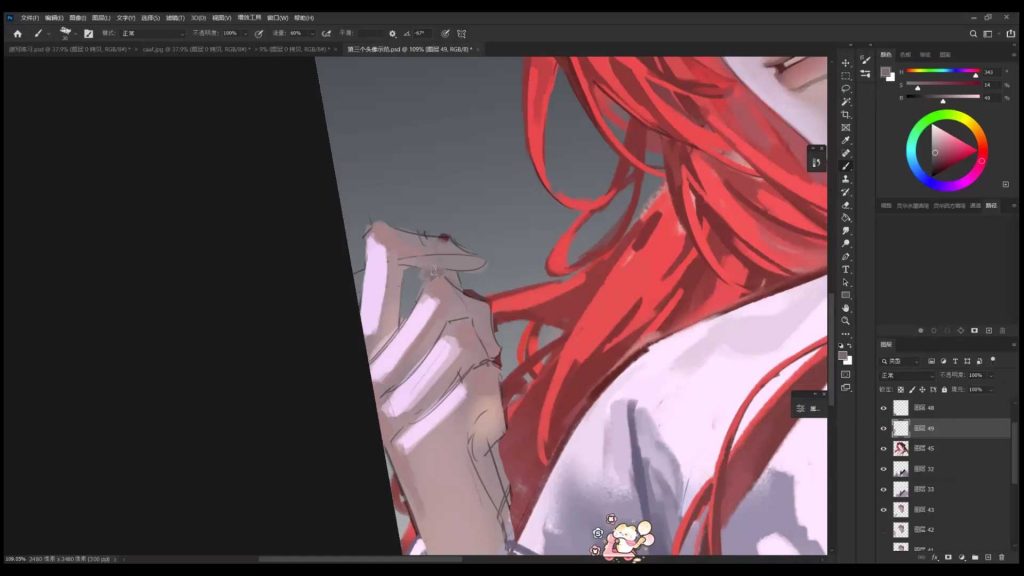
Task: Open the layer blend mode dropdown
Action: coord(905,375)
